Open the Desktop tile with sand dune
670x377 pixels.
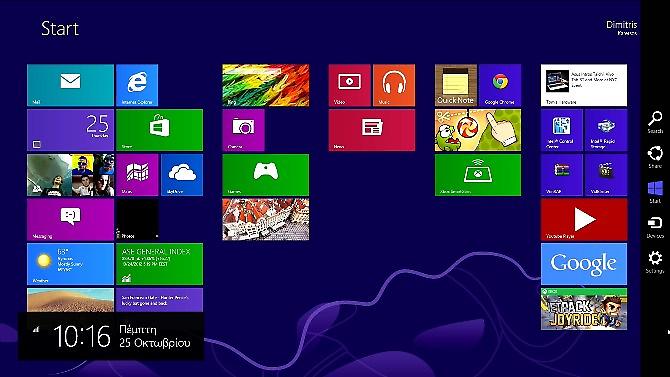coord(71,300)
